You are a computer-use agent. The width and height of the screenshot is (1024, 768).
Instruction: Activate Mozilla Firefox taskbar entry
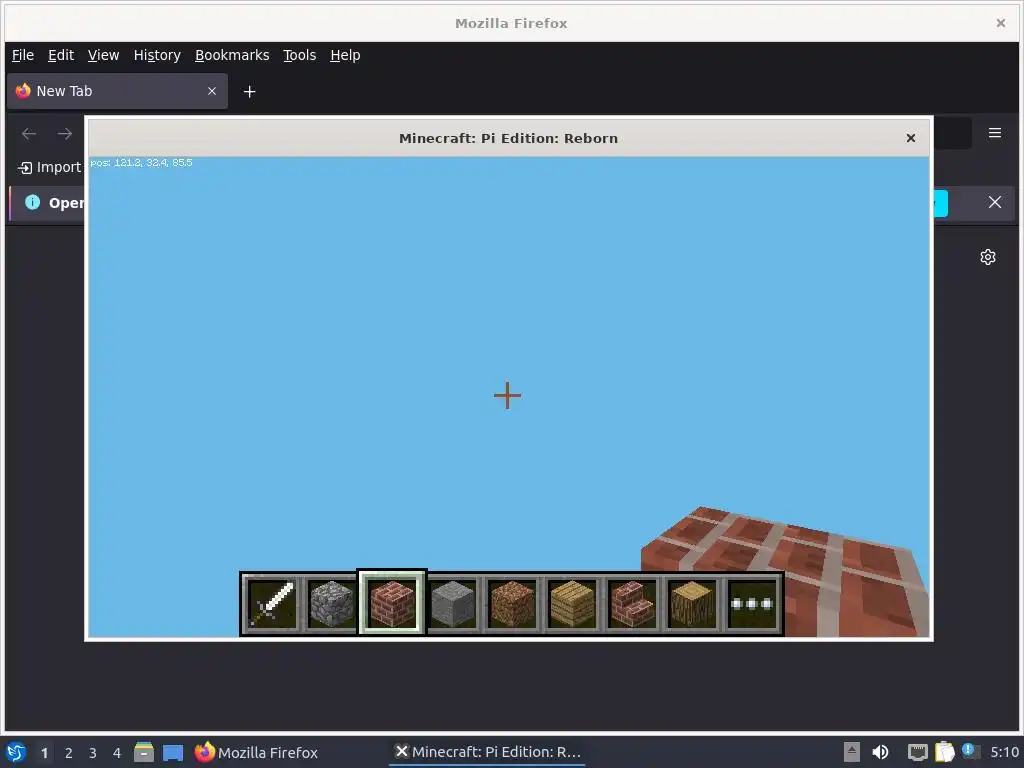(x=256, y=752)
